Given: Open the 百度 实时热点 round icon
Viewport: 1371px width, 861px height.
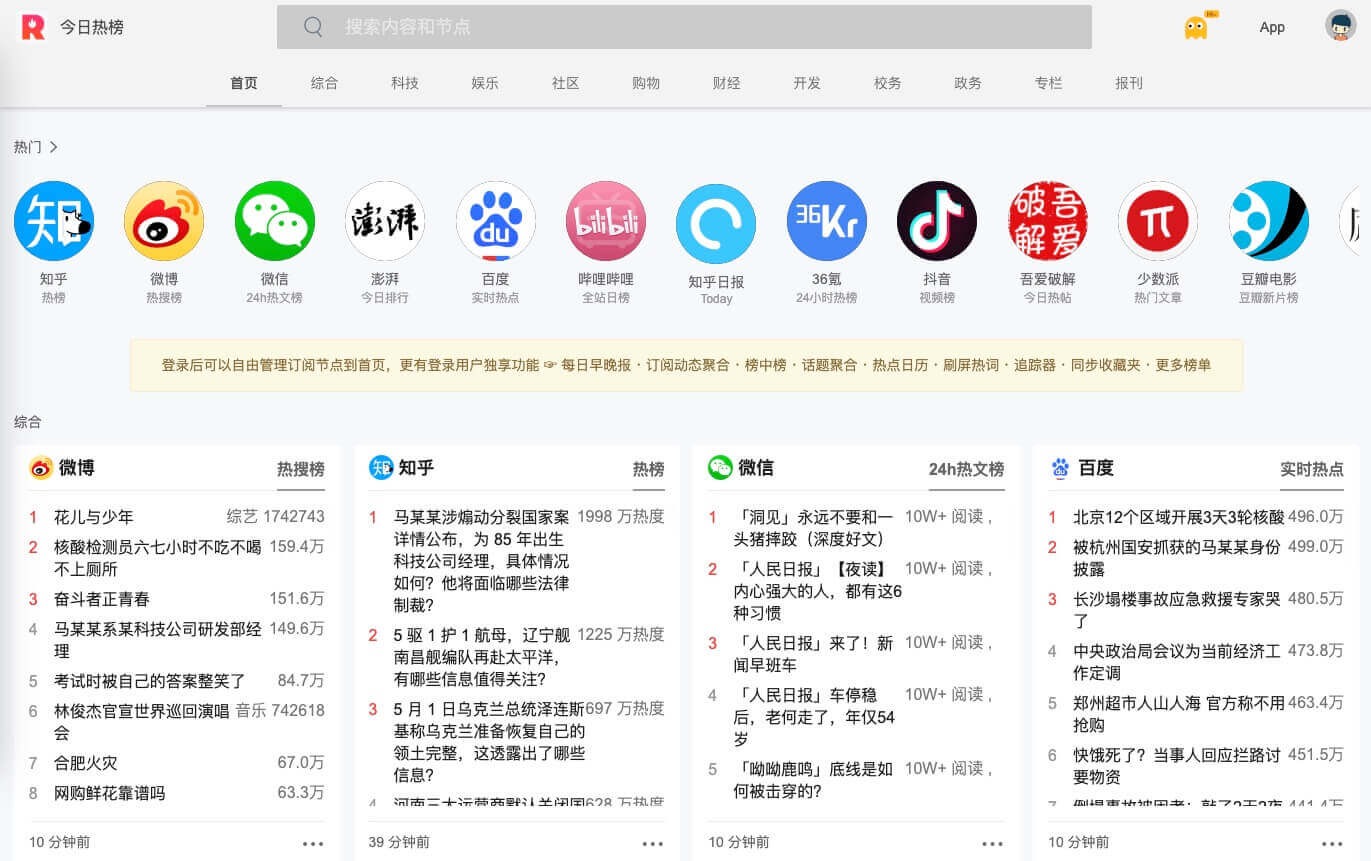Looking at the screenshot, I should [x=496, y=221].
